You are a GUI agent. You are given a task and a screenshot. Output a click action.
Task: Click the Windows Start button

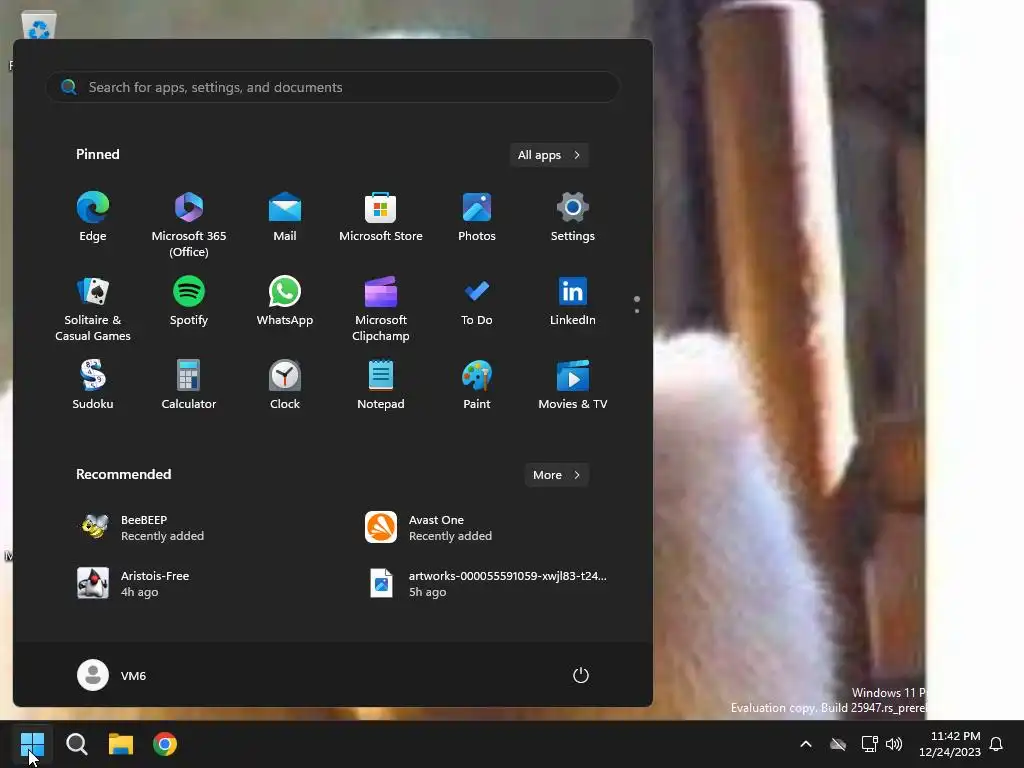pyautogui.click(x=32, y=744)
